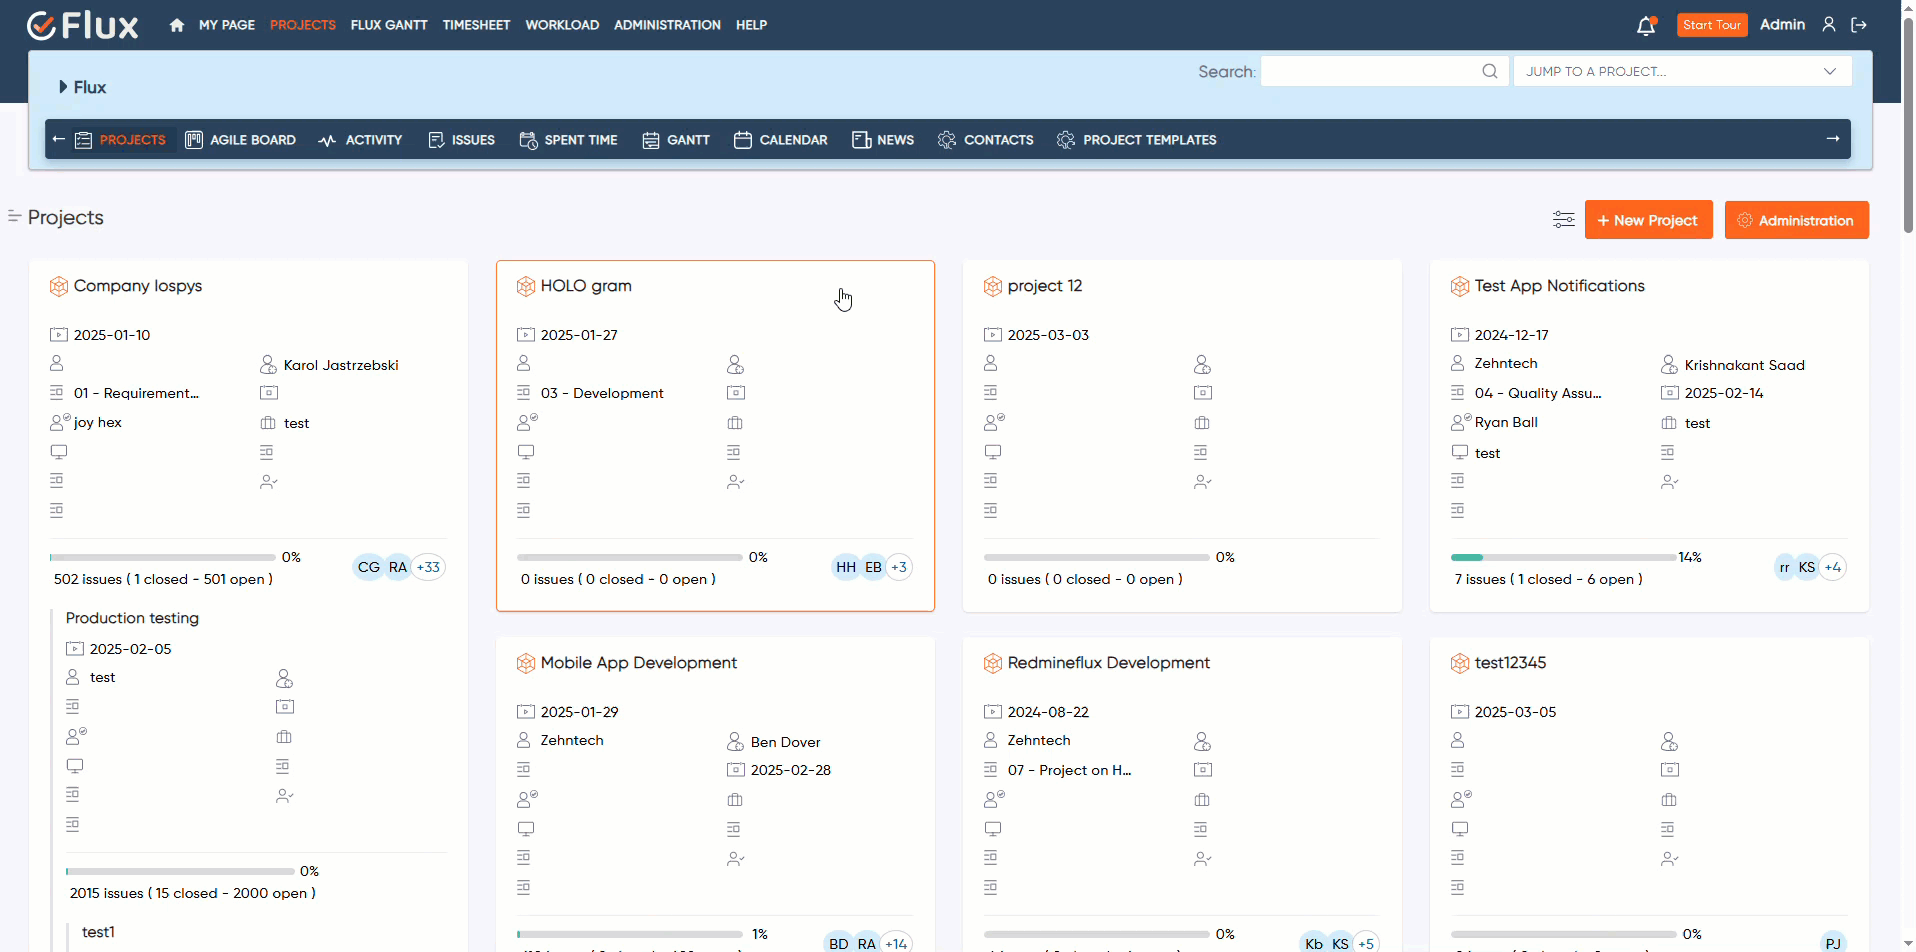
Task: Click the KS avatar on Test App Notifications
Action: coord(1807,567)
